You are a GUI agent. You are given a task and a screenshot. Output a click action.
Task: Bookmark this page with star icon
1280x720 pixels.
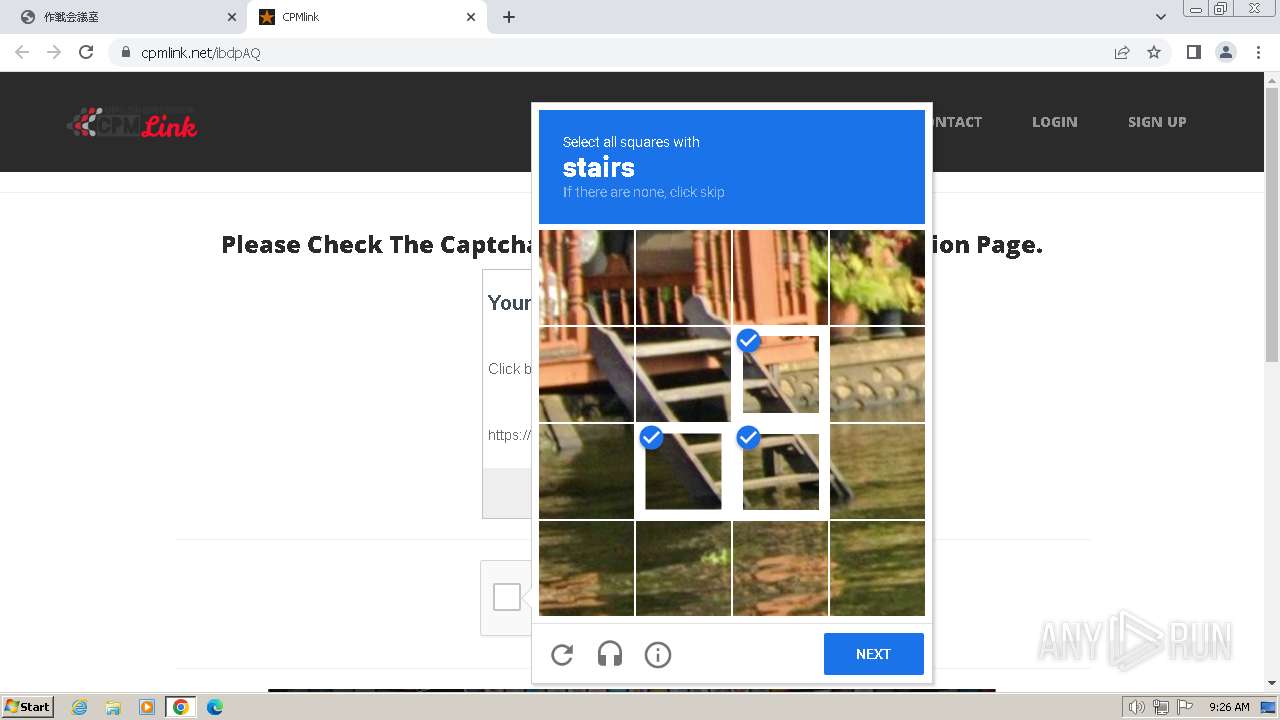[1154, 53]
